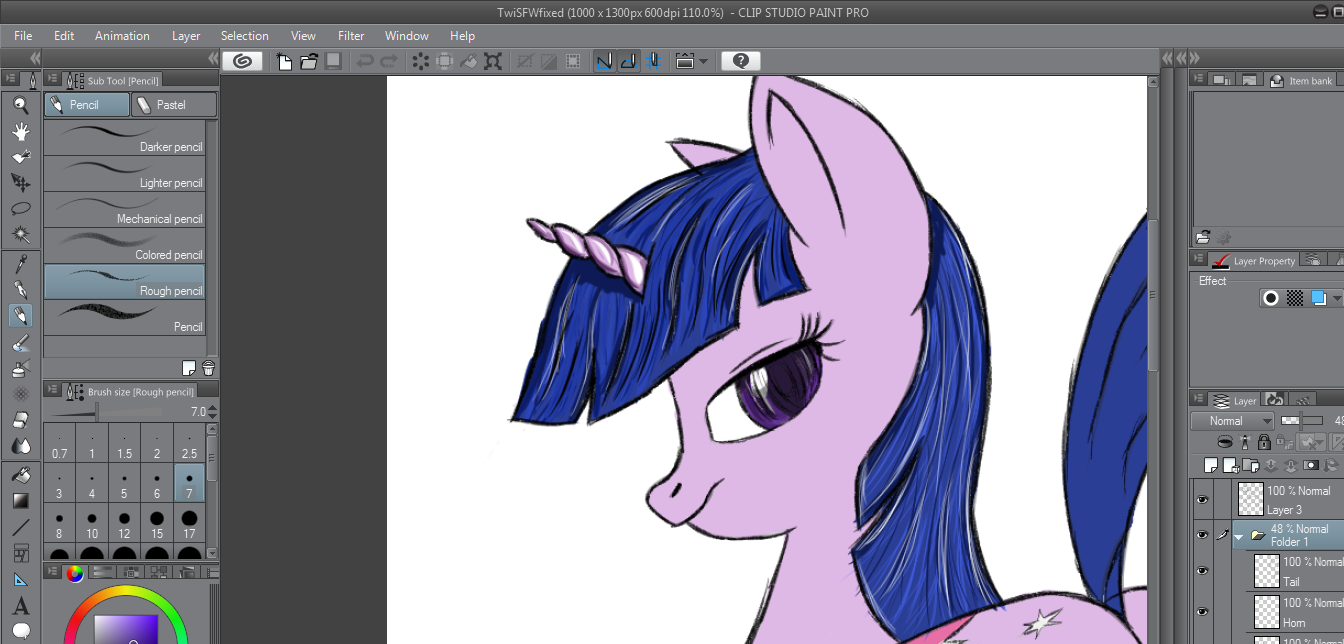Open the Layer menu
The width and height of the screenshot is (1344, 644).
pyautogui.click(x=186, y=36)
